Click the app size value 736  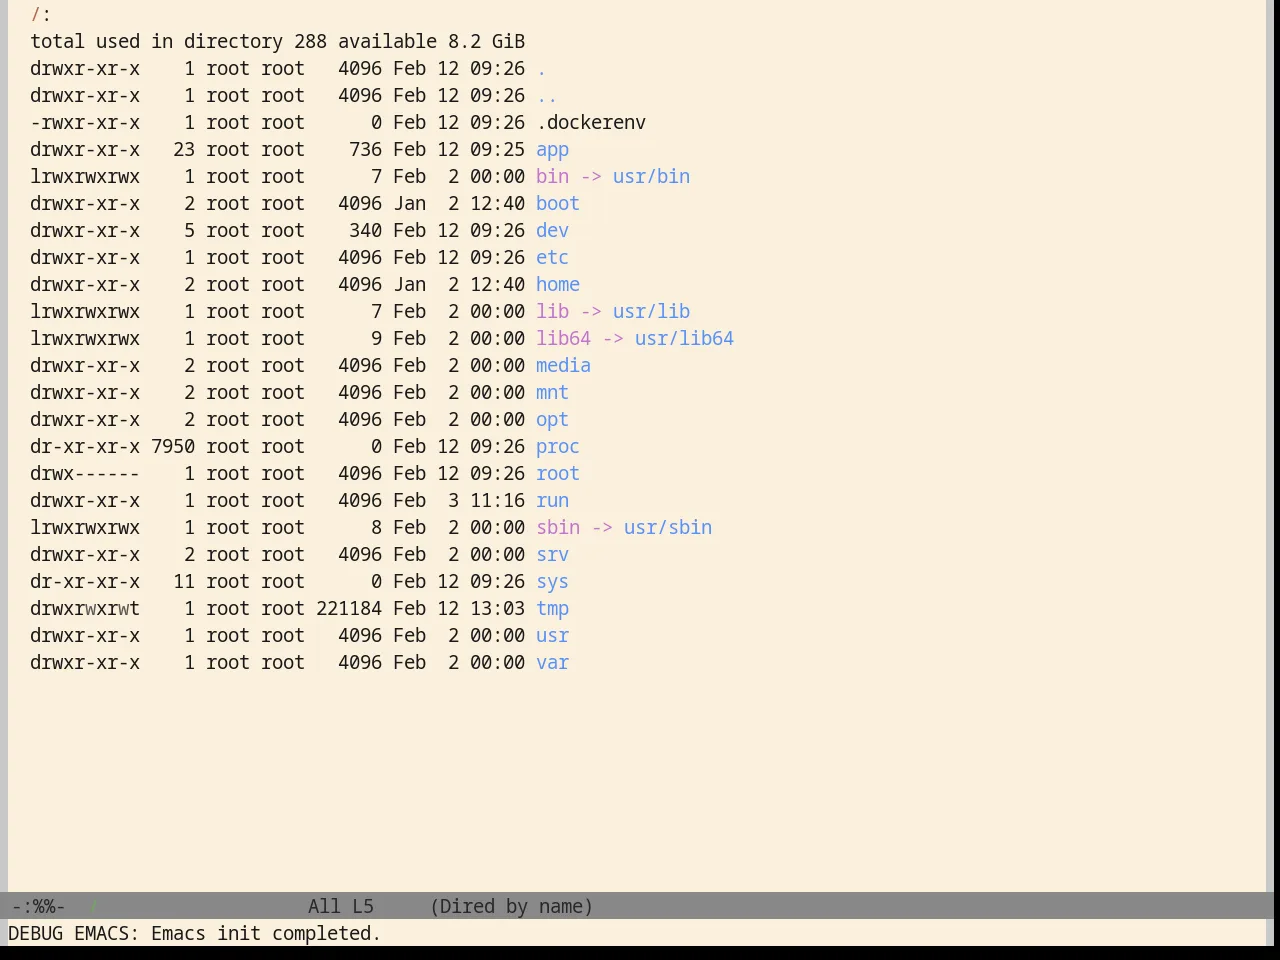[x=365, y=150]
